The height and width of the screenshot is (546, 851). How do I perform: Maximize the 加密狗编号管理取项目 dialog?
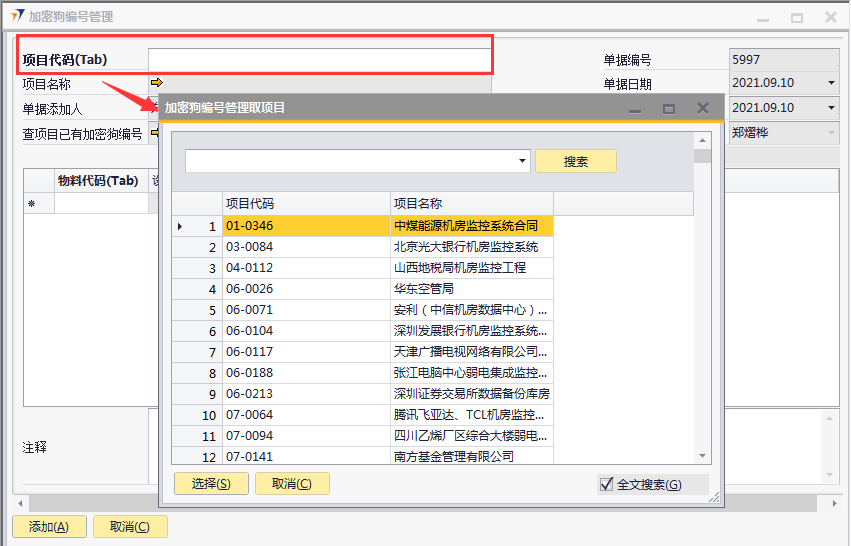coord(669,108)
